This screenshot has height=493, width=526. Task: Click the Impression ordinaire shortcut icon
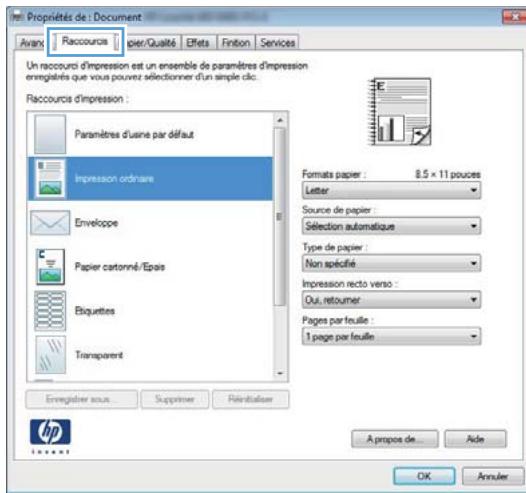pos(50,178)
